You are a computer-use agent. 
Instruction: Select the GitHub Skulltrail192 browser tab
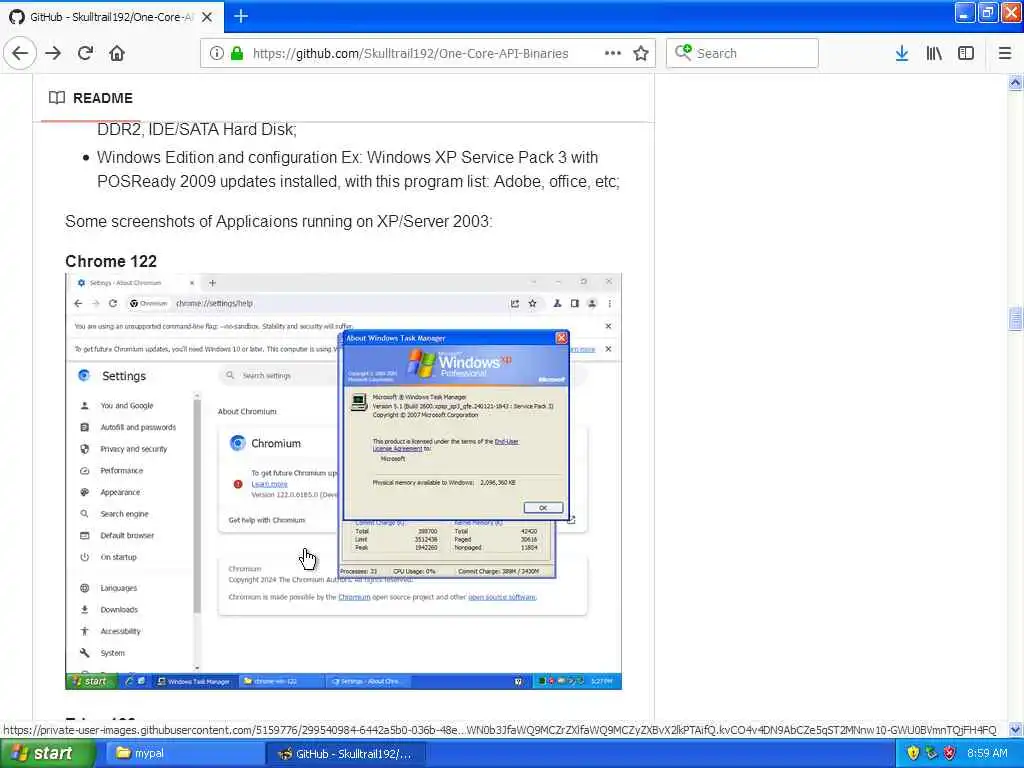[x=112, y=17]
